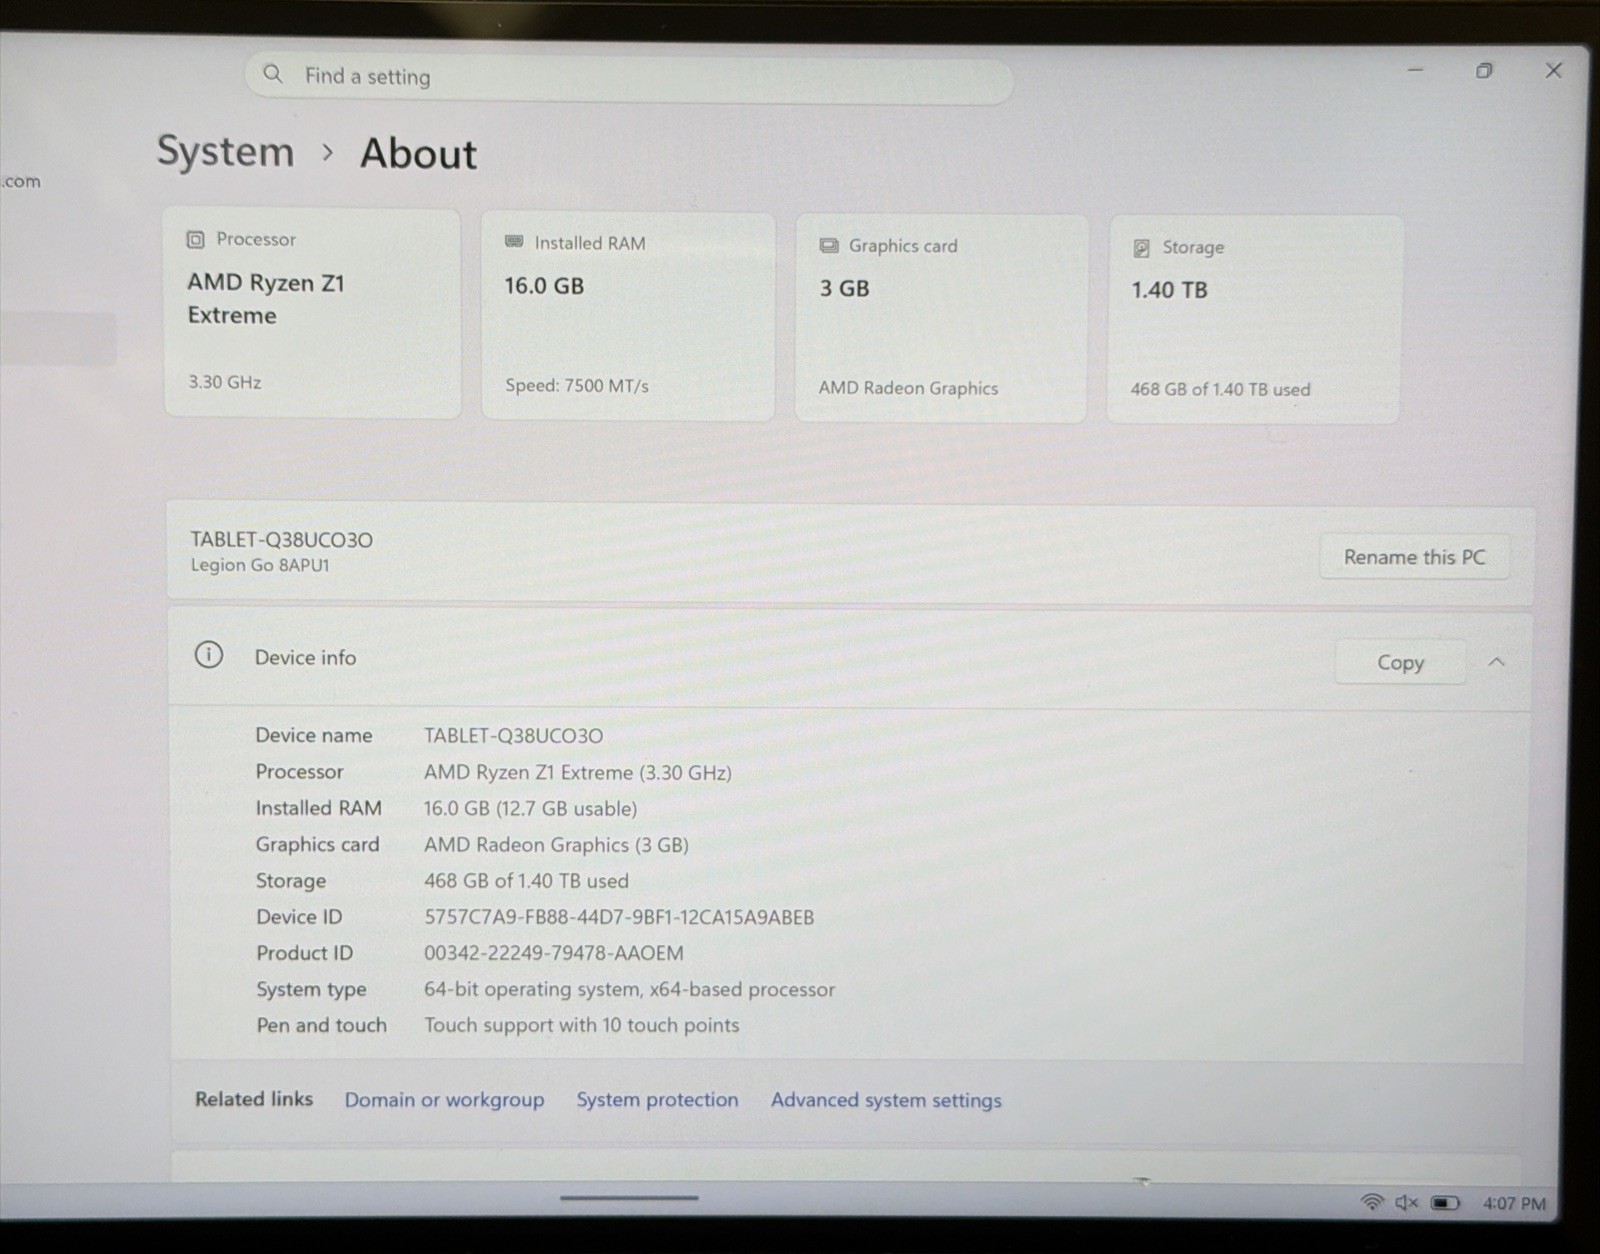1600x1254 pixels.
Task: Click the Graphics card icon
Action: (829, 245)
